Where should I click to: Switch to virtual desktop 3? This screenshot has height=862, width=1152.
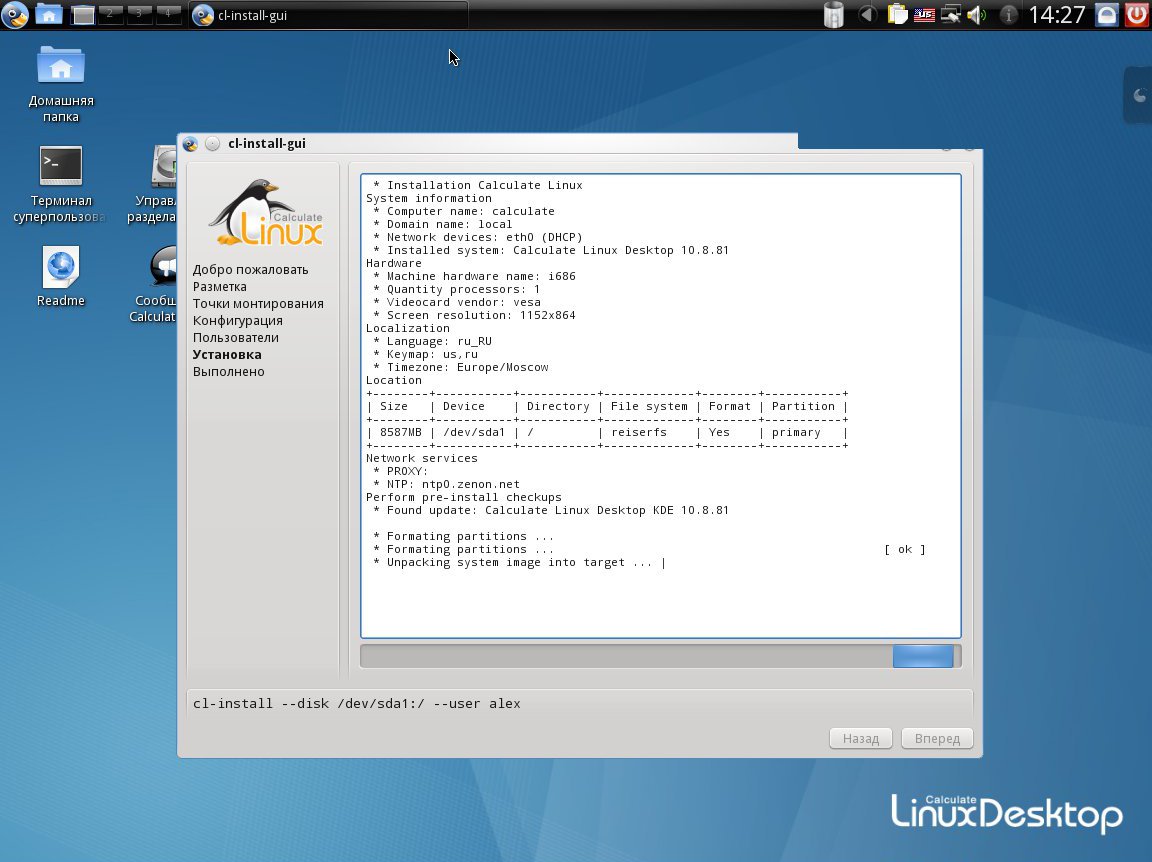pos(140,13)
